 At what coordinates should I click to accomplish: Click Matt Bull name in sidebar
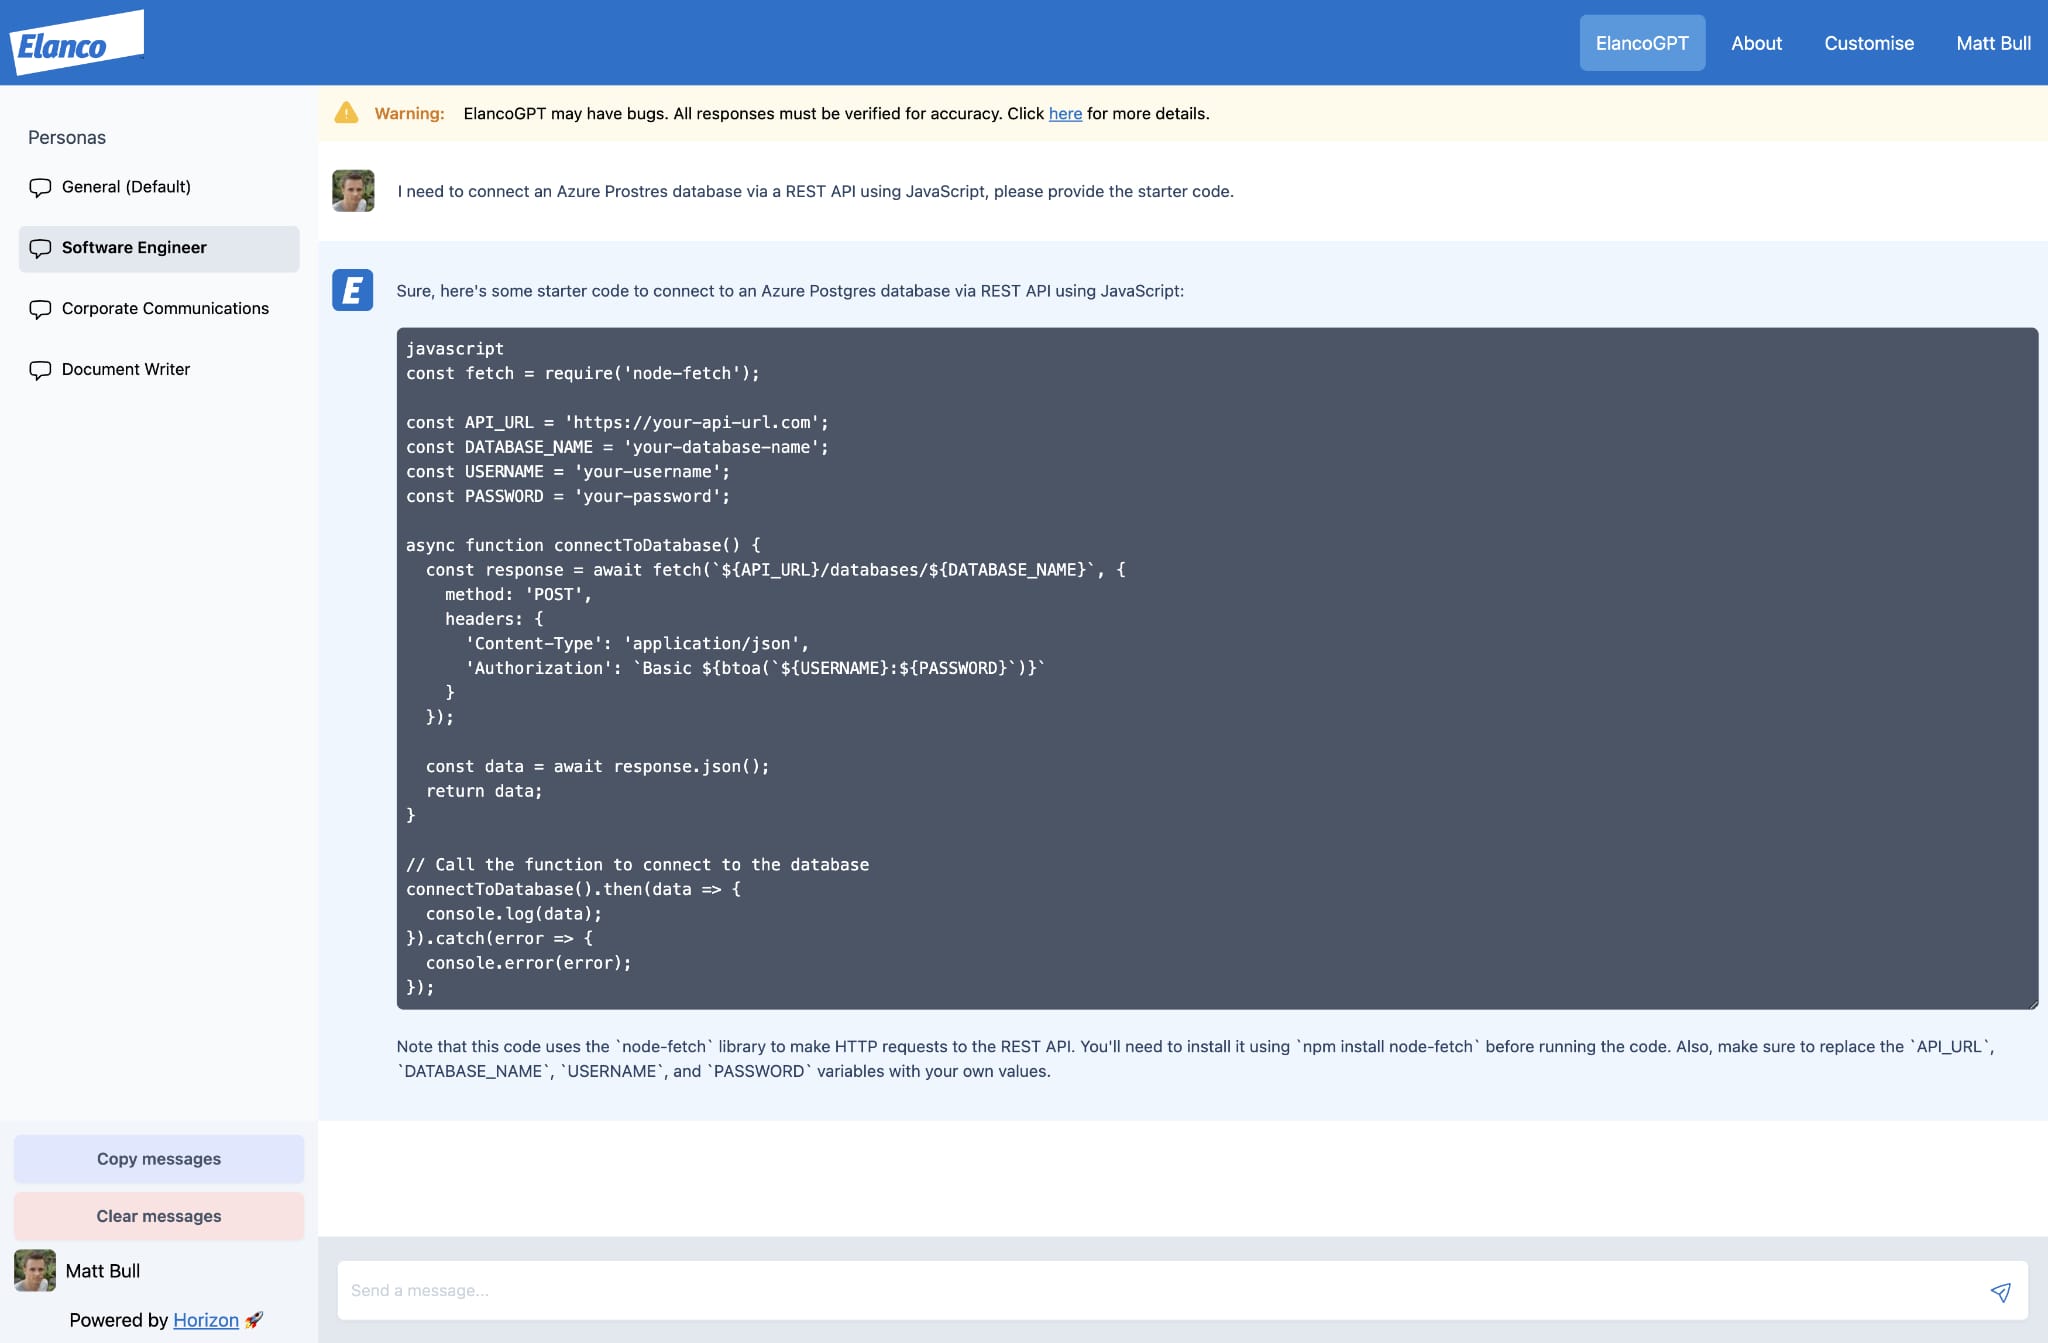click(x=103, y=1271)
